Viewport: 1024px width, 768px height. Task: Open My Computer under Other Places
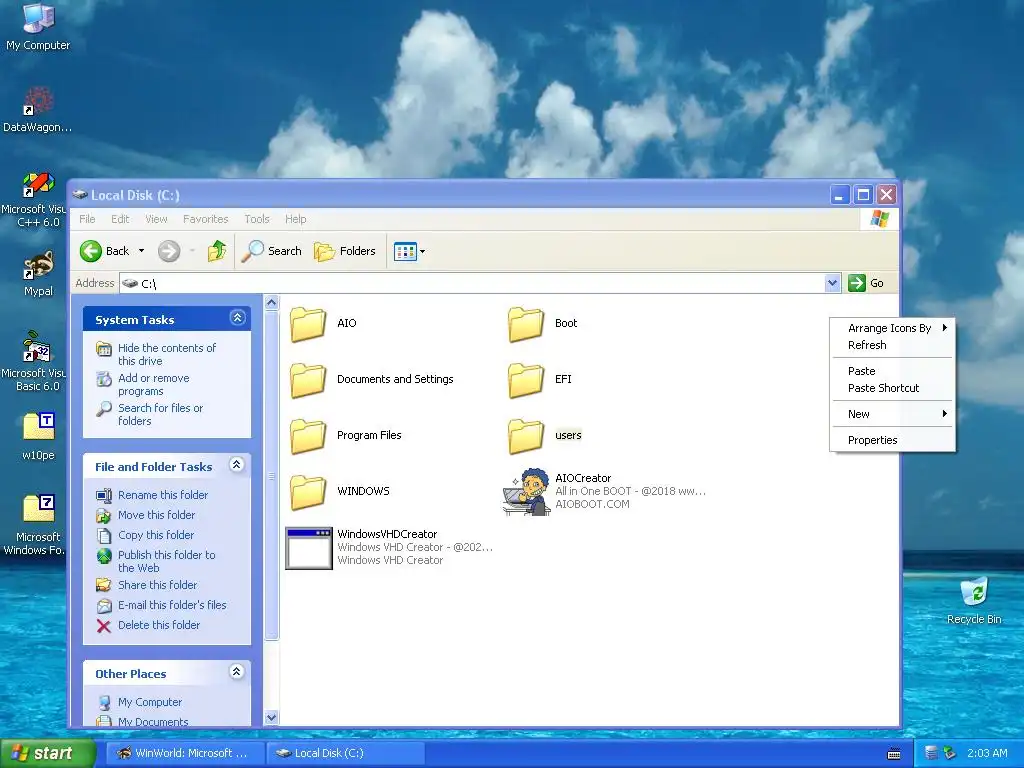point(150,702)
